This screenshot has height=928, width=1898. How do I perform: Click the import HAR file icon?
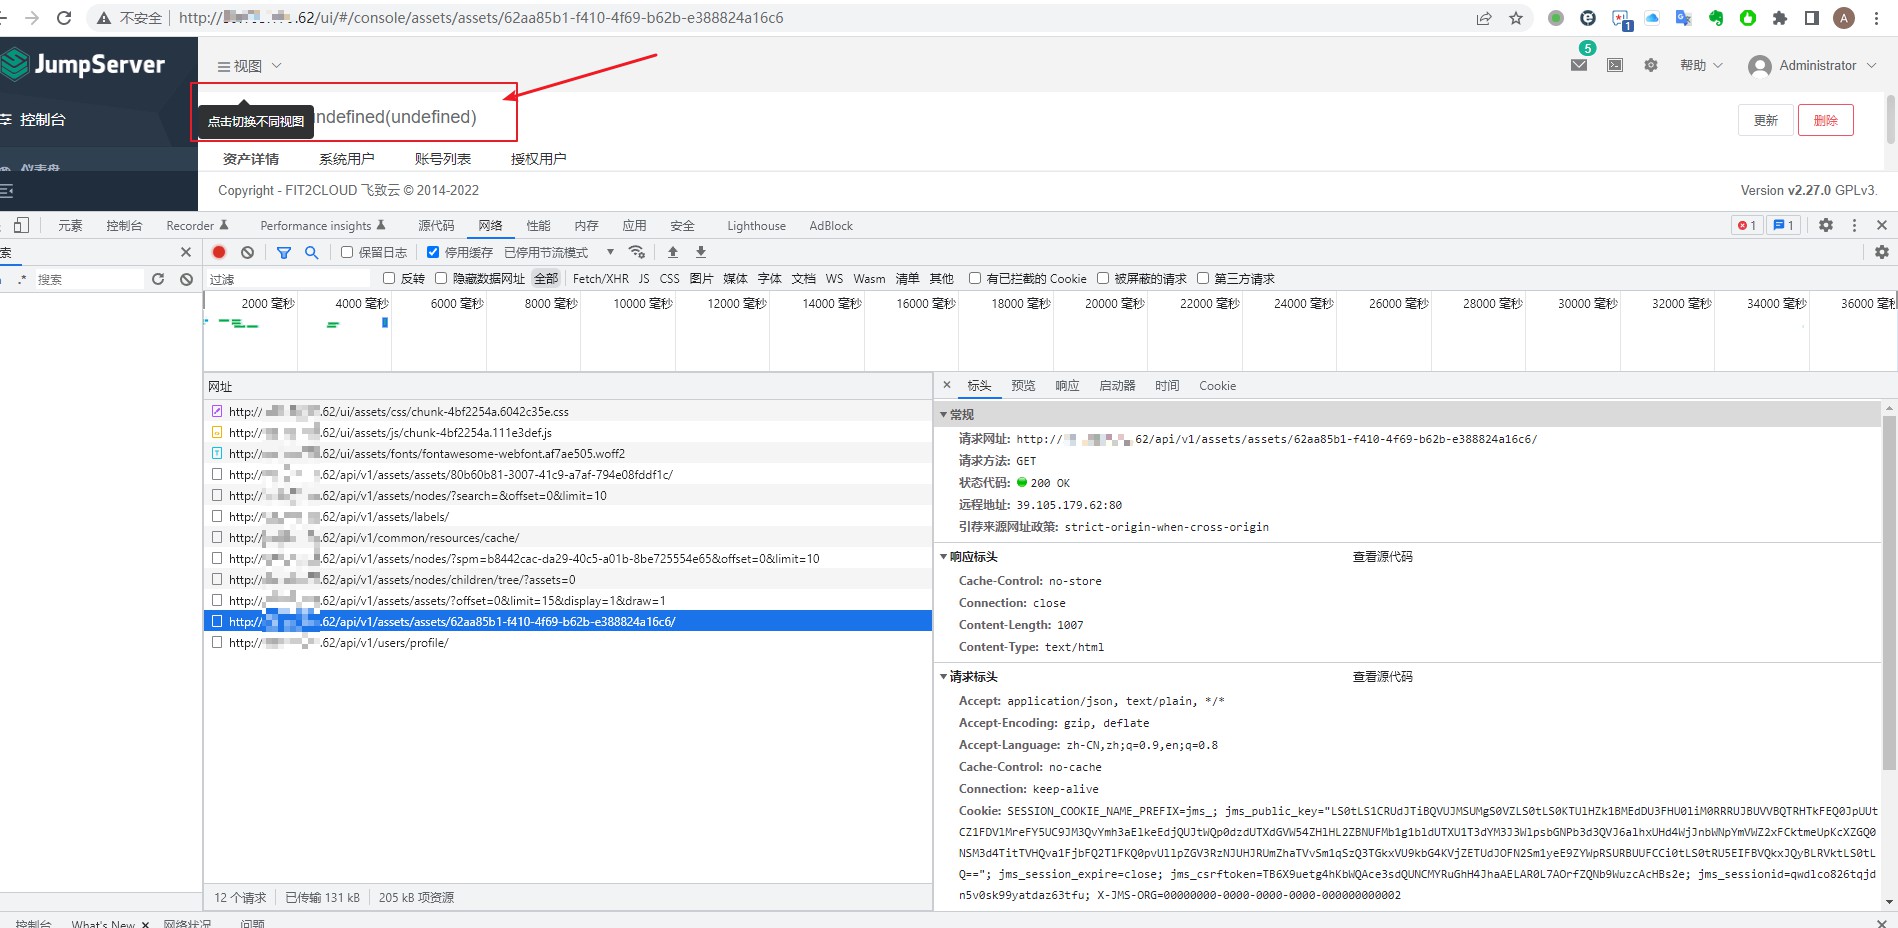pos(672,252)
